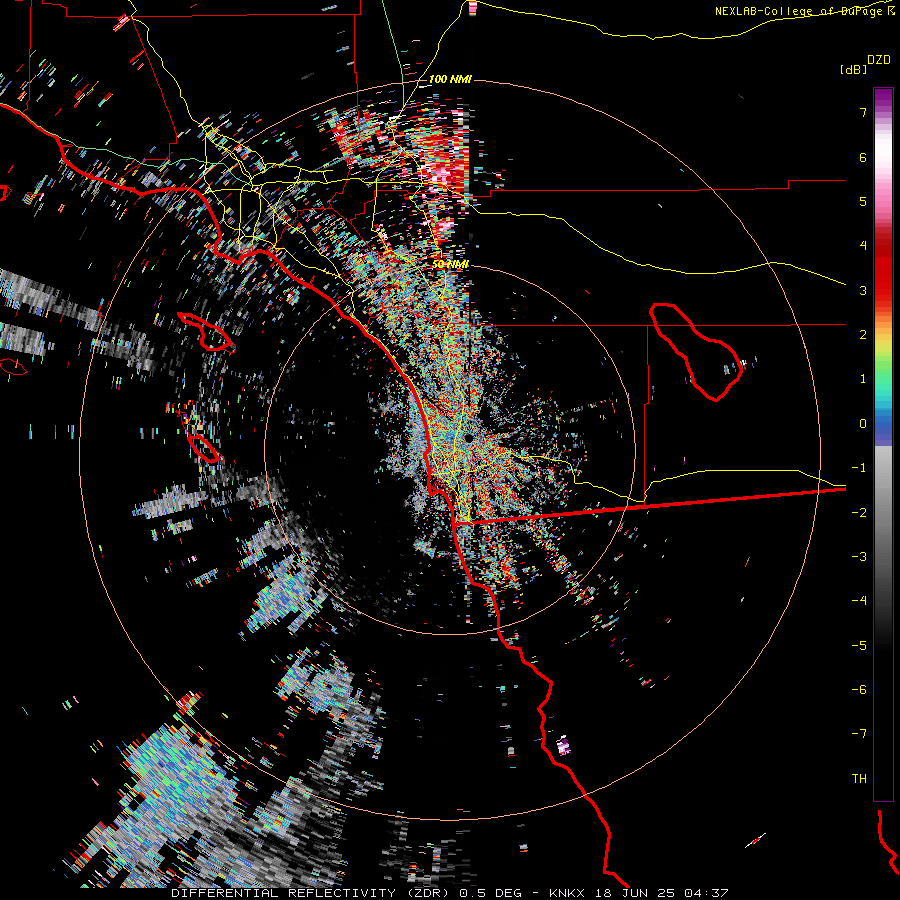
Task: Click the "-6" value on the color scale
Action: point(859,690)
